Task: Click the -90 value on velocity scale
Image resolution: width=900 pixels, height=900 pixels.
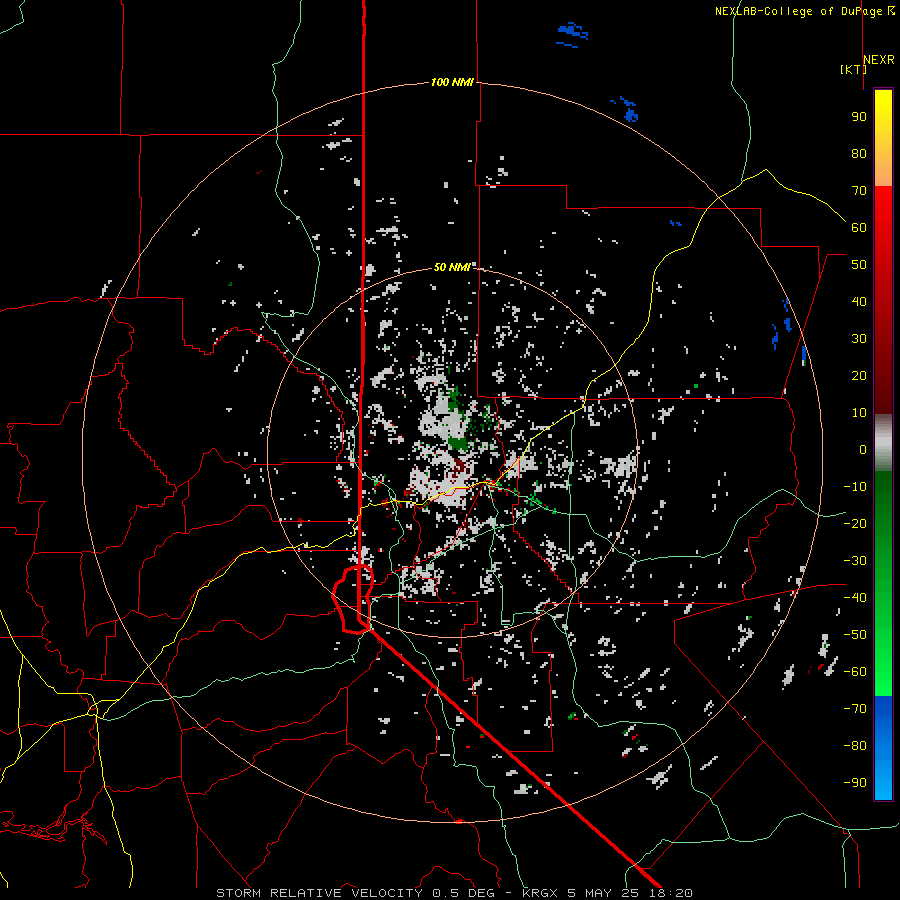Action: pos(855,782)
